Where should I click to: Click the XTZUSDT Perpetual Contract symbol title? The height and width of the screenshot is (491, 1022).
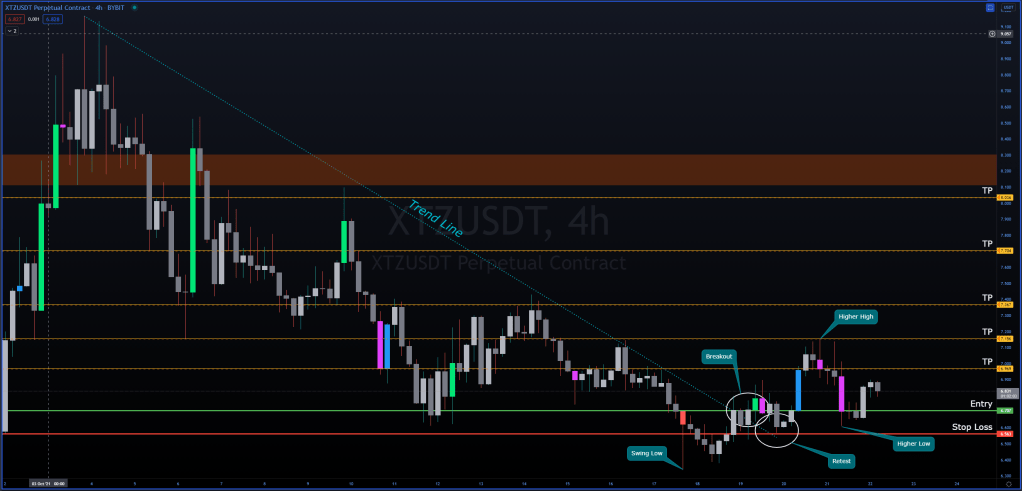point(40,8)
